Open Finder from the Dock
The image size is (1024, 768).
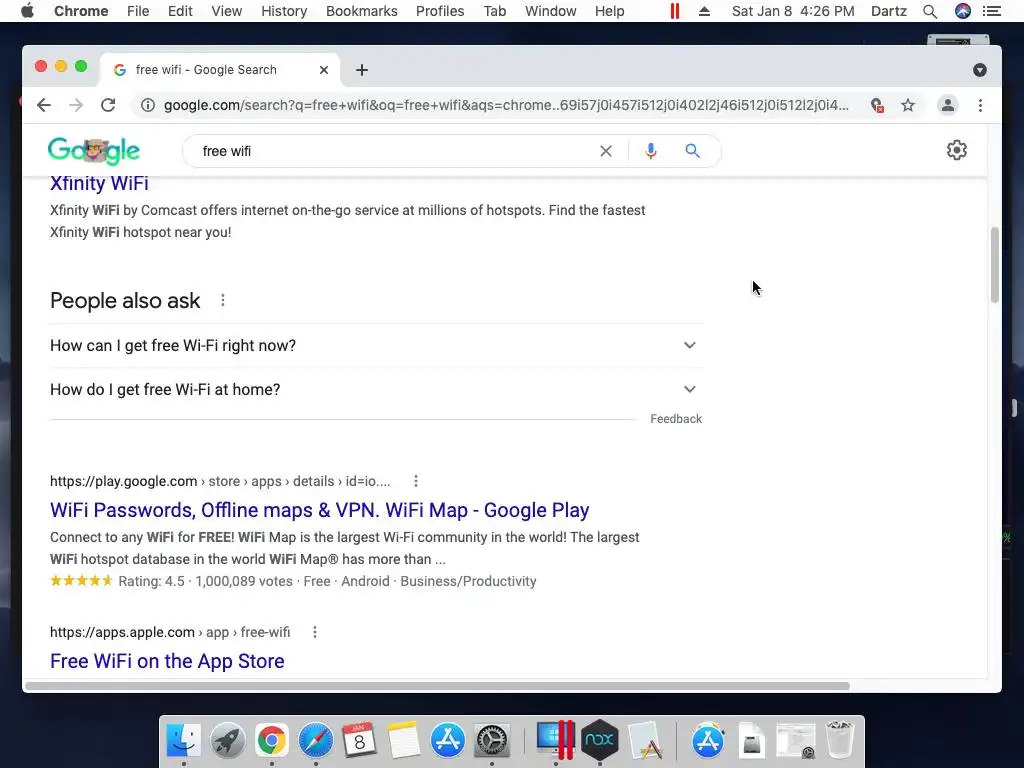tap(184, 741)
